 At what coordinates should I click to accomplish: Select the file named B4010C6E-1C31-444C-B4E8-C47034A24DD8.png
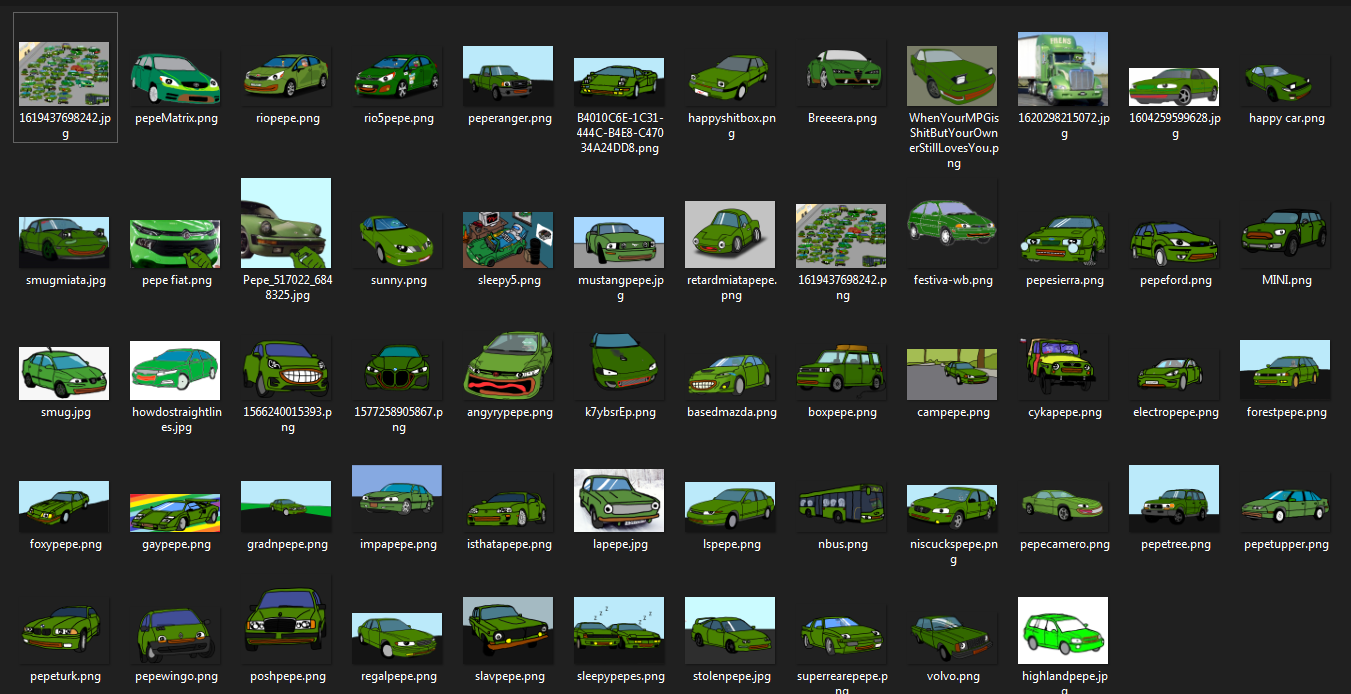click(619, 133)
